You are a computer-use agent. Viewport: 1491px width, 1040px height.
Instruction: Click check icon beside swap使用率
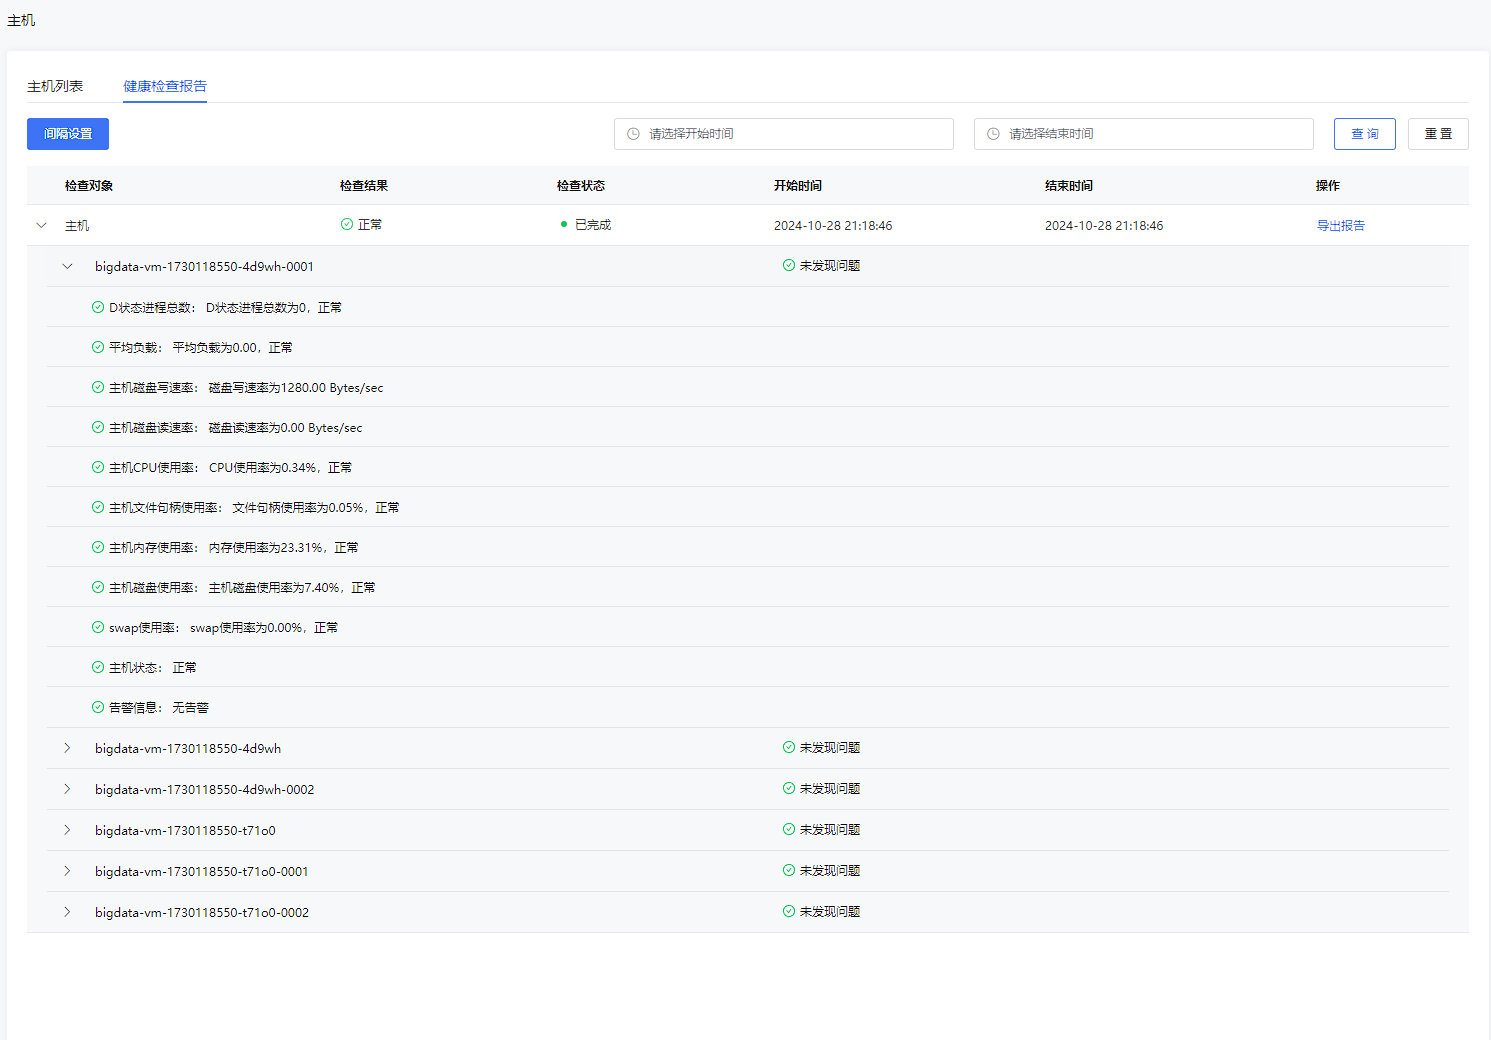(98, 627)
